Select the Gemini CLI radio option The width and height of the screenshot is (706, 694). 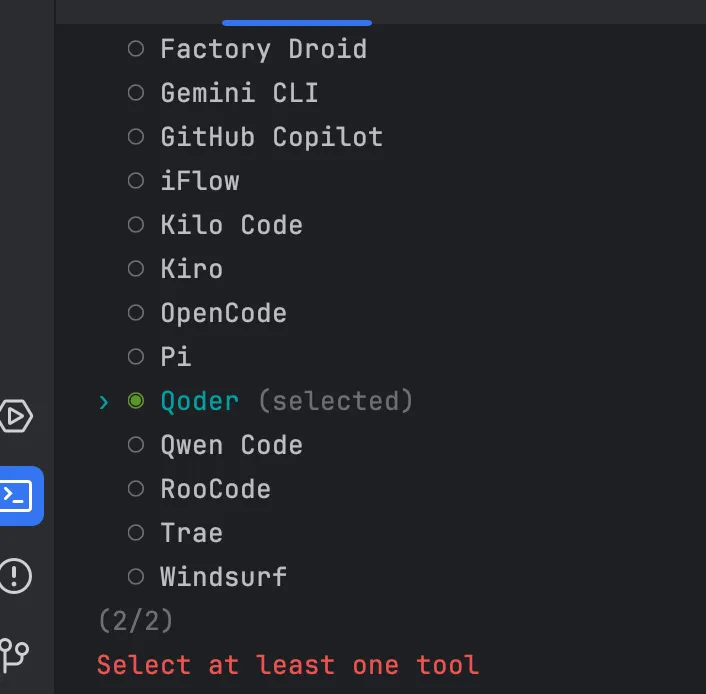137,93
